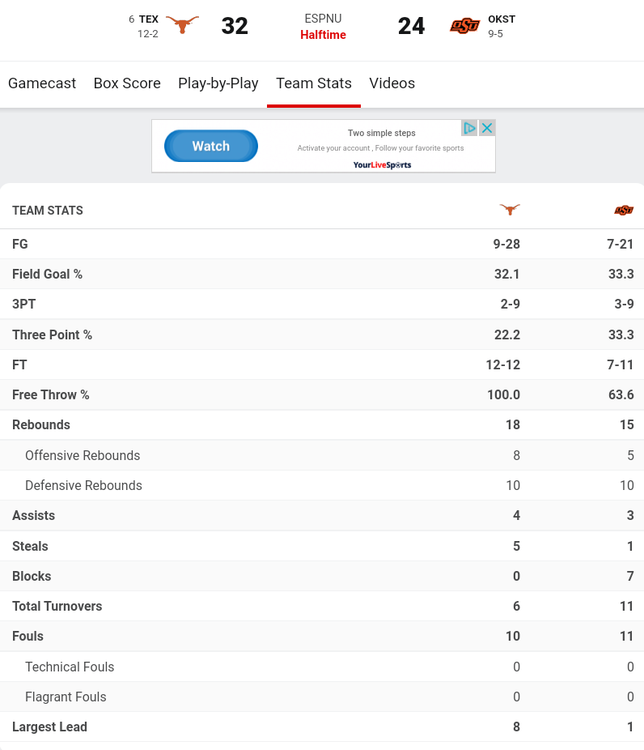Click the TEX team name link

point(148,19)
